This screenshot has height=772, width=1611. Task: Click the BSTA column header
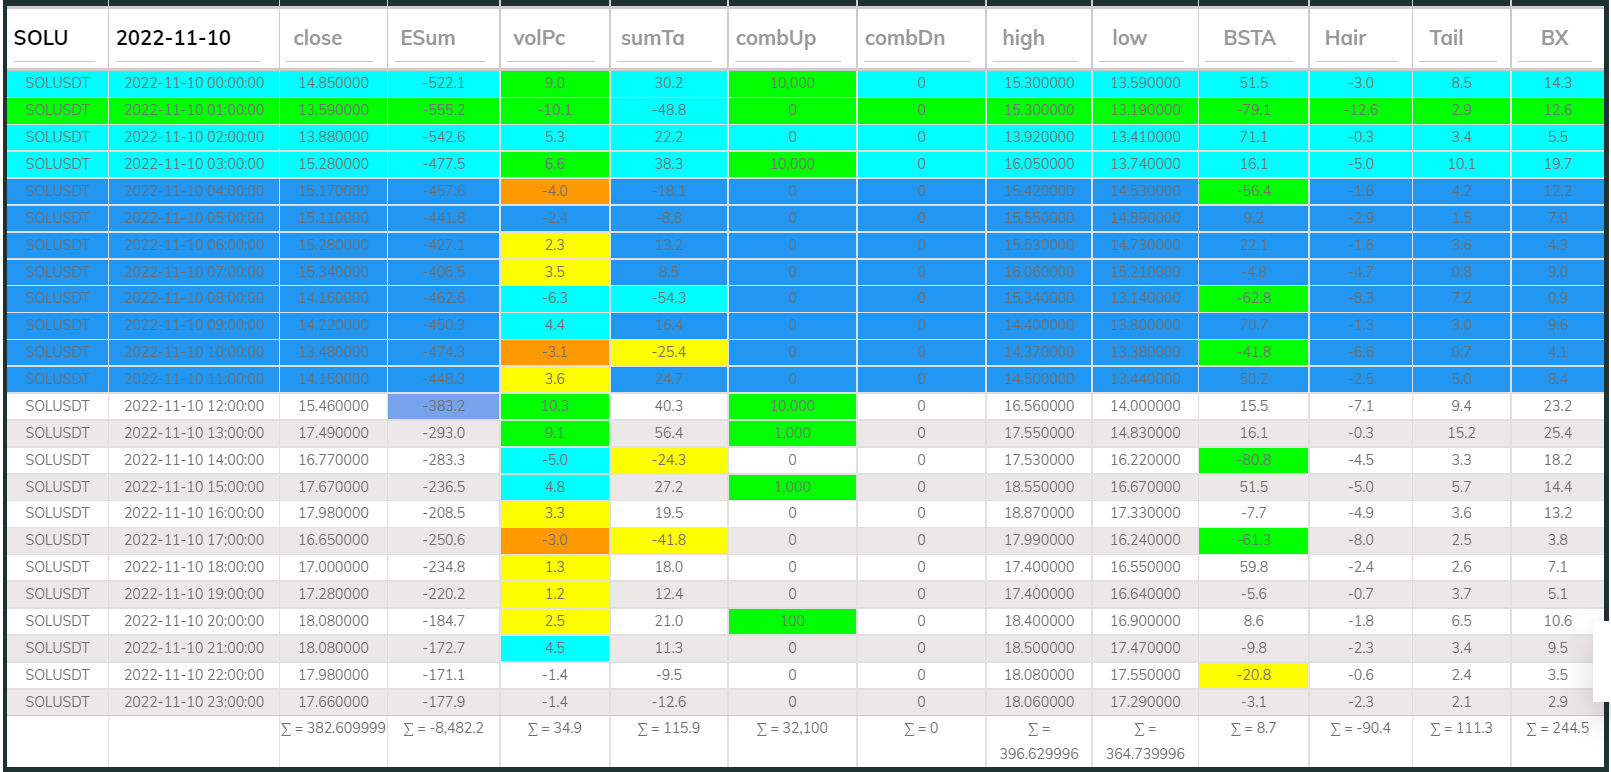click(1249, 38)
